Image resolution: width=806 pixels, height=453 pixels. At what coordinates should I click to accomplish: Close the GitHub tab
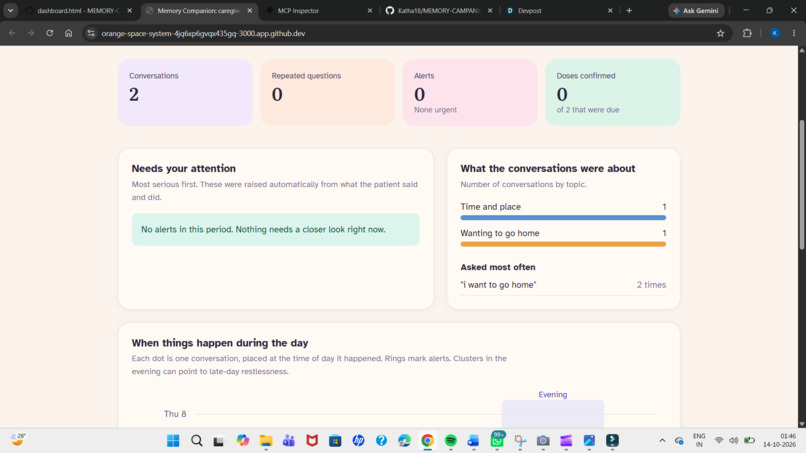(490, 10)
